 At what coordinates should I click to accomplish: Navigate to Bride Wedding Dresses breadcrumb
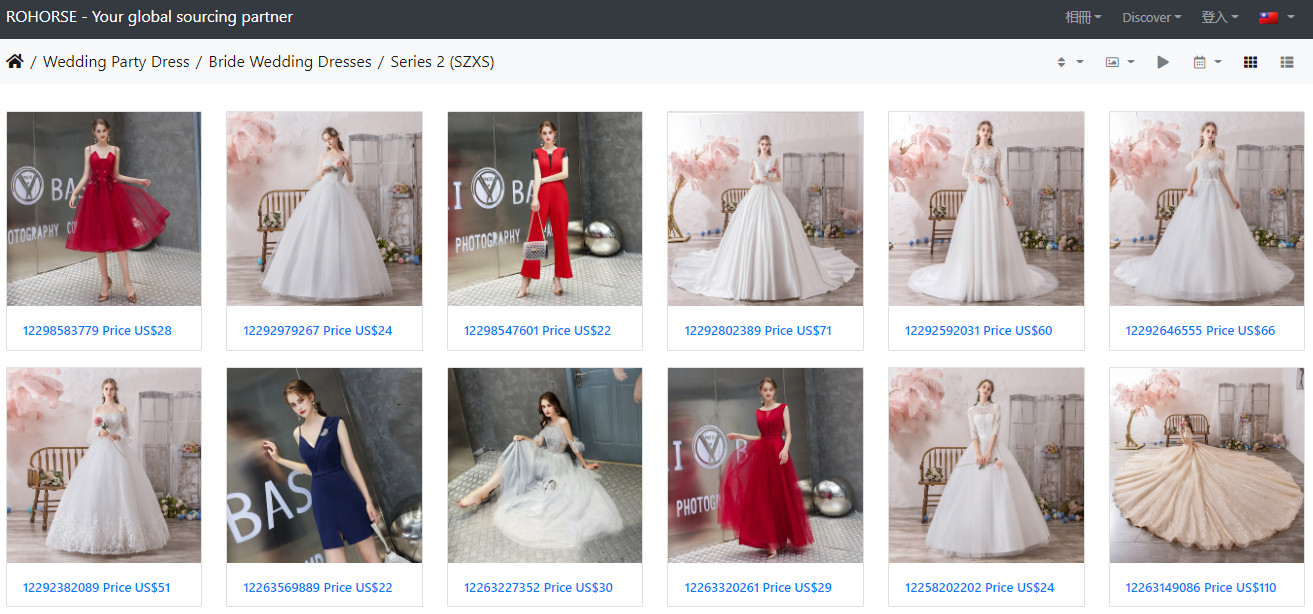pos(290,62)
